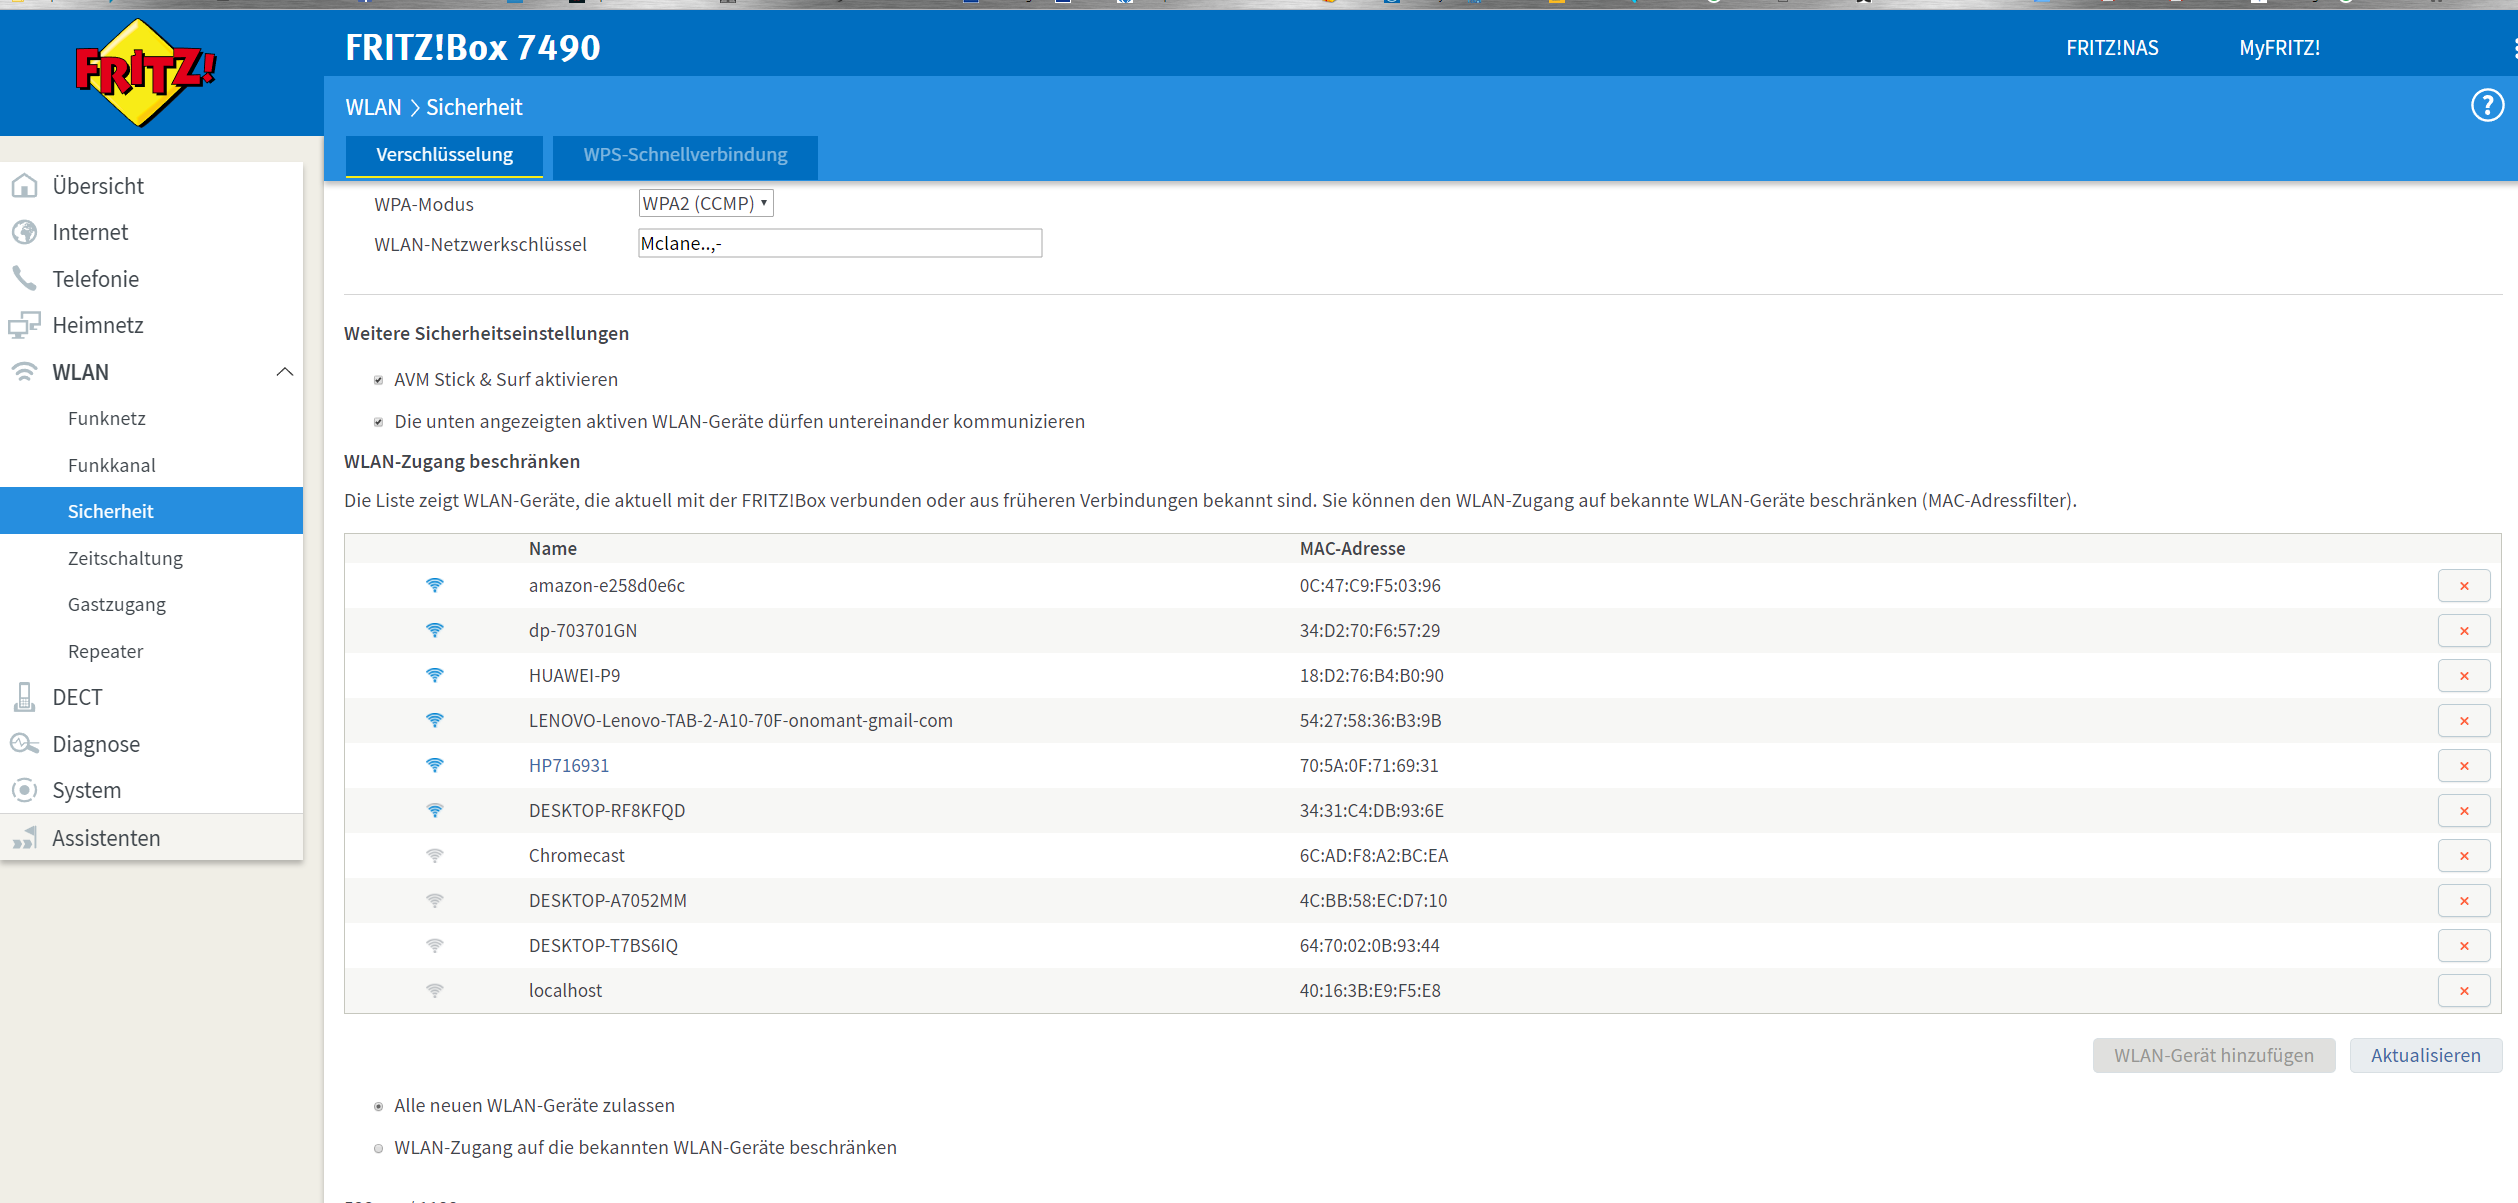The width and height of the screenshot is (2518, 1203).
Task: Open Zeitschaltung in the sidebar
Action: [x=125, y=558]
